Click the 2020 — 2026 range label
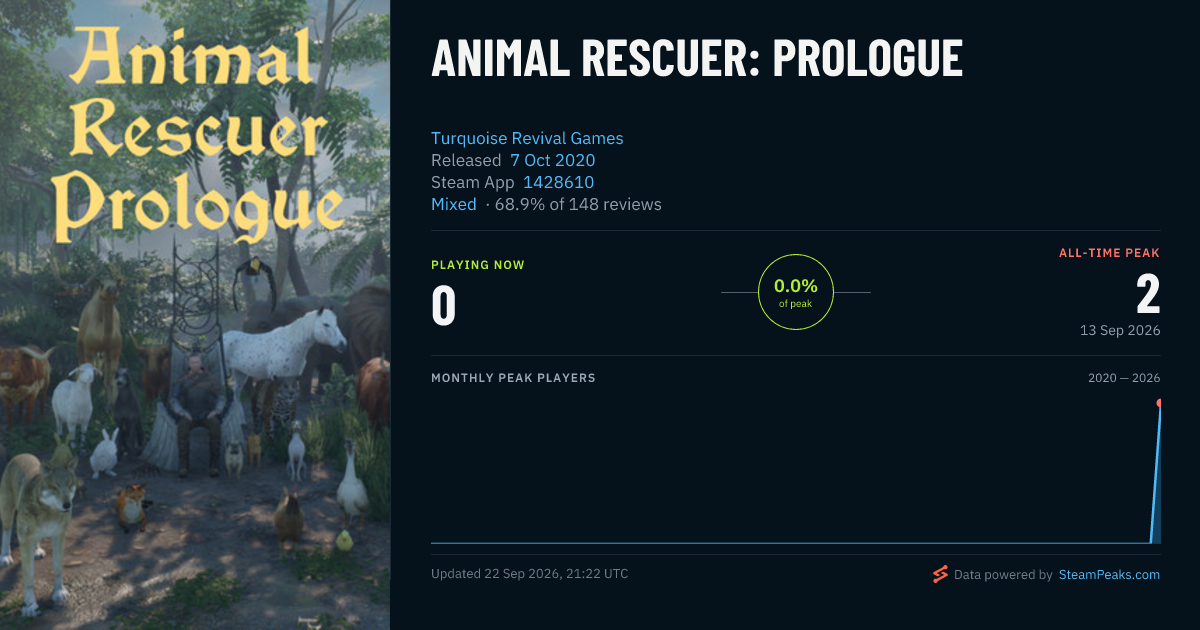 (1124, 378)
